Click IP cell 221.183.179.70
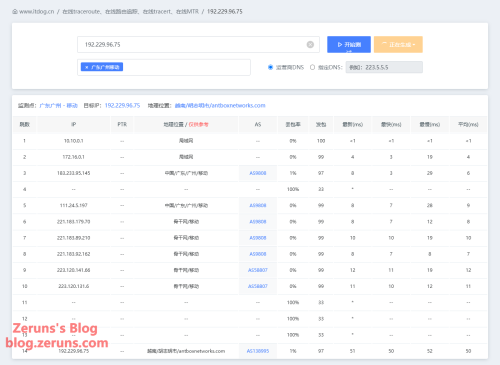This screenshot has height=365, width=500. pos(73,222)
